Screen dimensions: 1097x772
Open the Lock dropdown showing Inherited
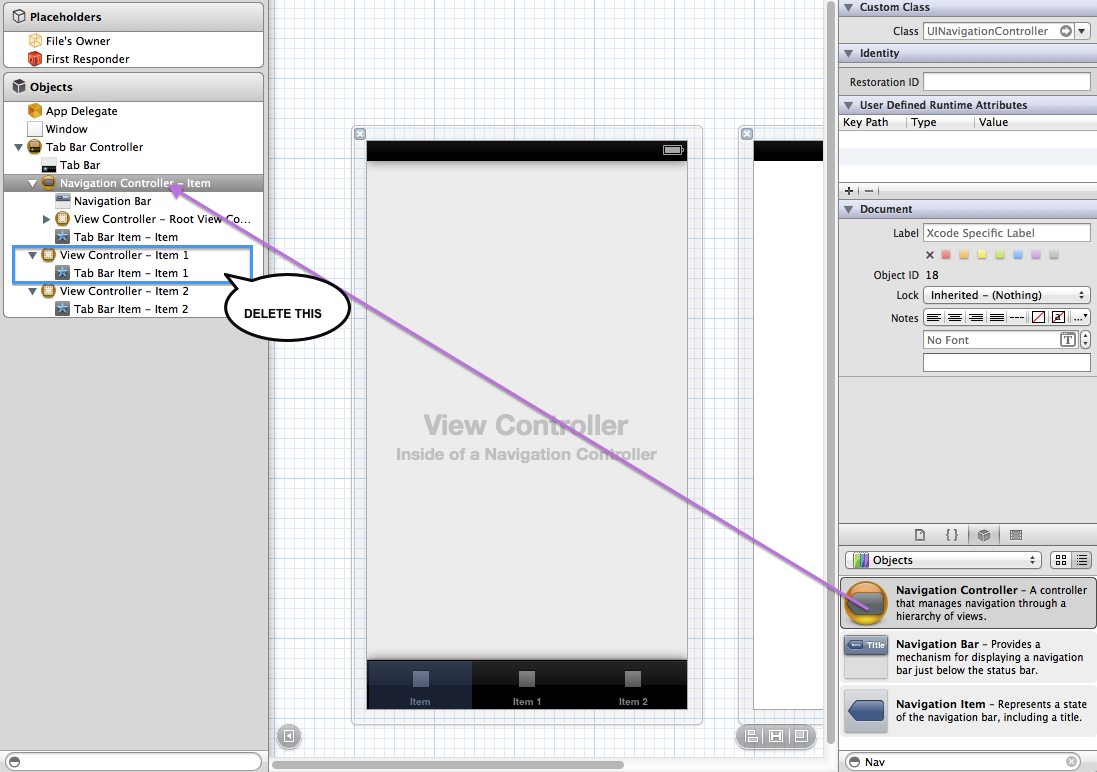tap(1006, 294)
